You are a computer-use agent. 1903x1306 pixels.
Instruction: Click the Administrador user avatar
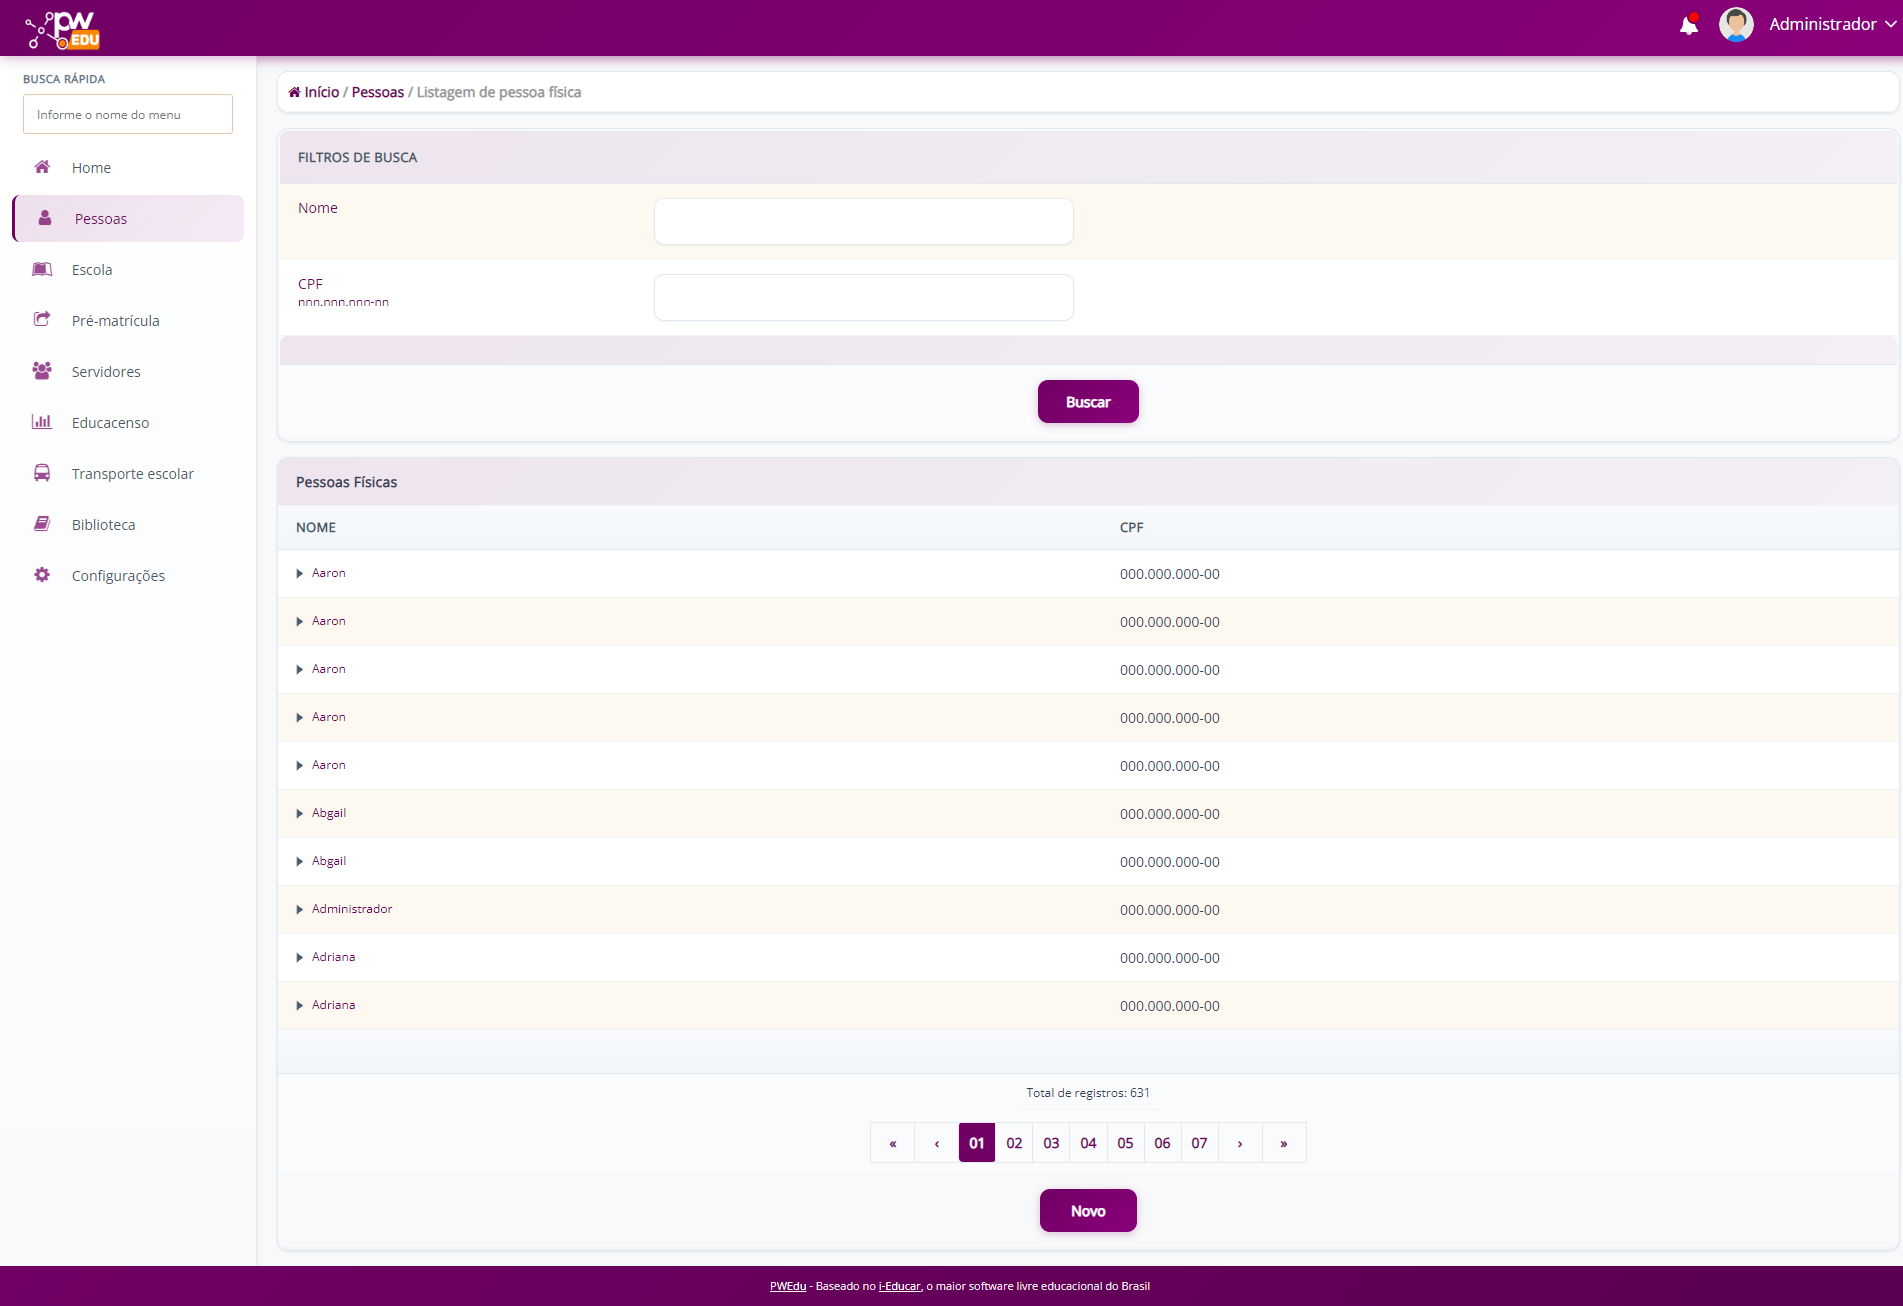click(x=1735, y=25)
